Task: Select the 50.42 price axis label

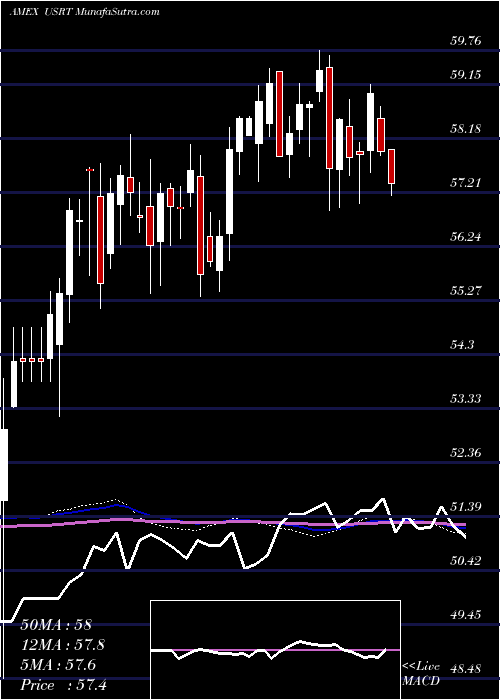Action: [x=466, y=560]
